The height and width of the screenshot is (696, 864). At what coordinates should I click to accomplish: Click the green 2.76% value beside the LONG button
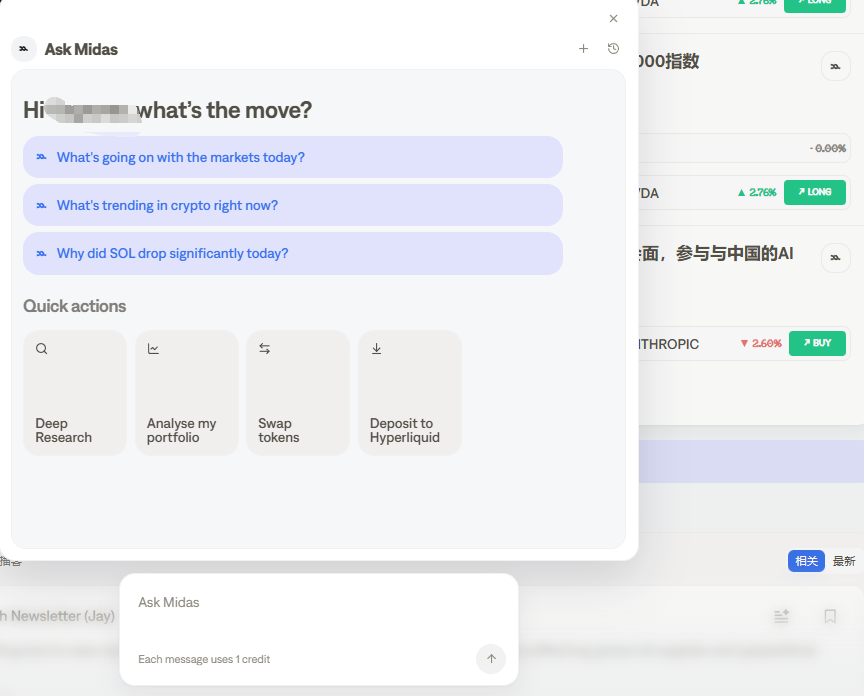(757, 192)
